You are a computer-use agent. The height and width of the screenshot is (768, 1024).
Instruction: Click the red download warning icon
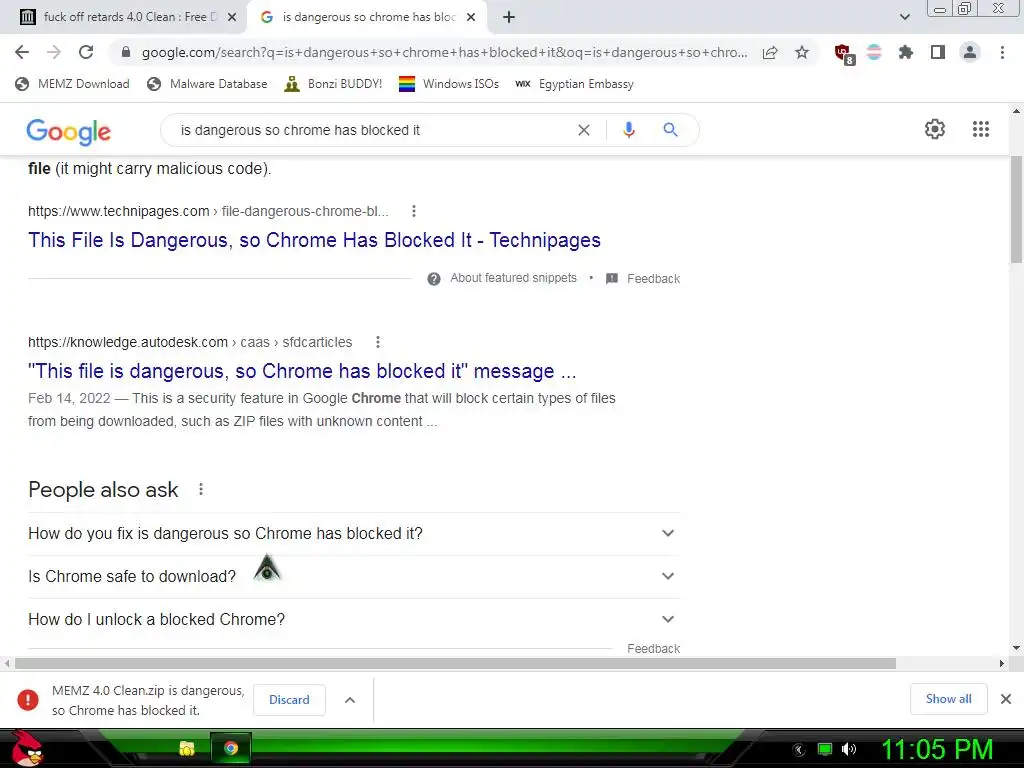click(x=27, y=699)
